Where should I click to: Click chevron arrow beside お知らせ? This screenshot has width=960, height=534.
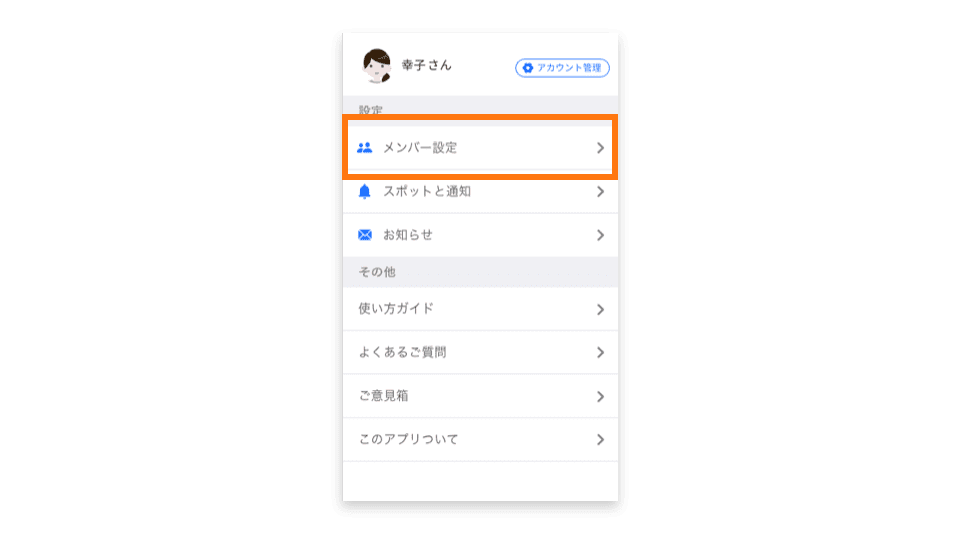(x=600, y=235)
